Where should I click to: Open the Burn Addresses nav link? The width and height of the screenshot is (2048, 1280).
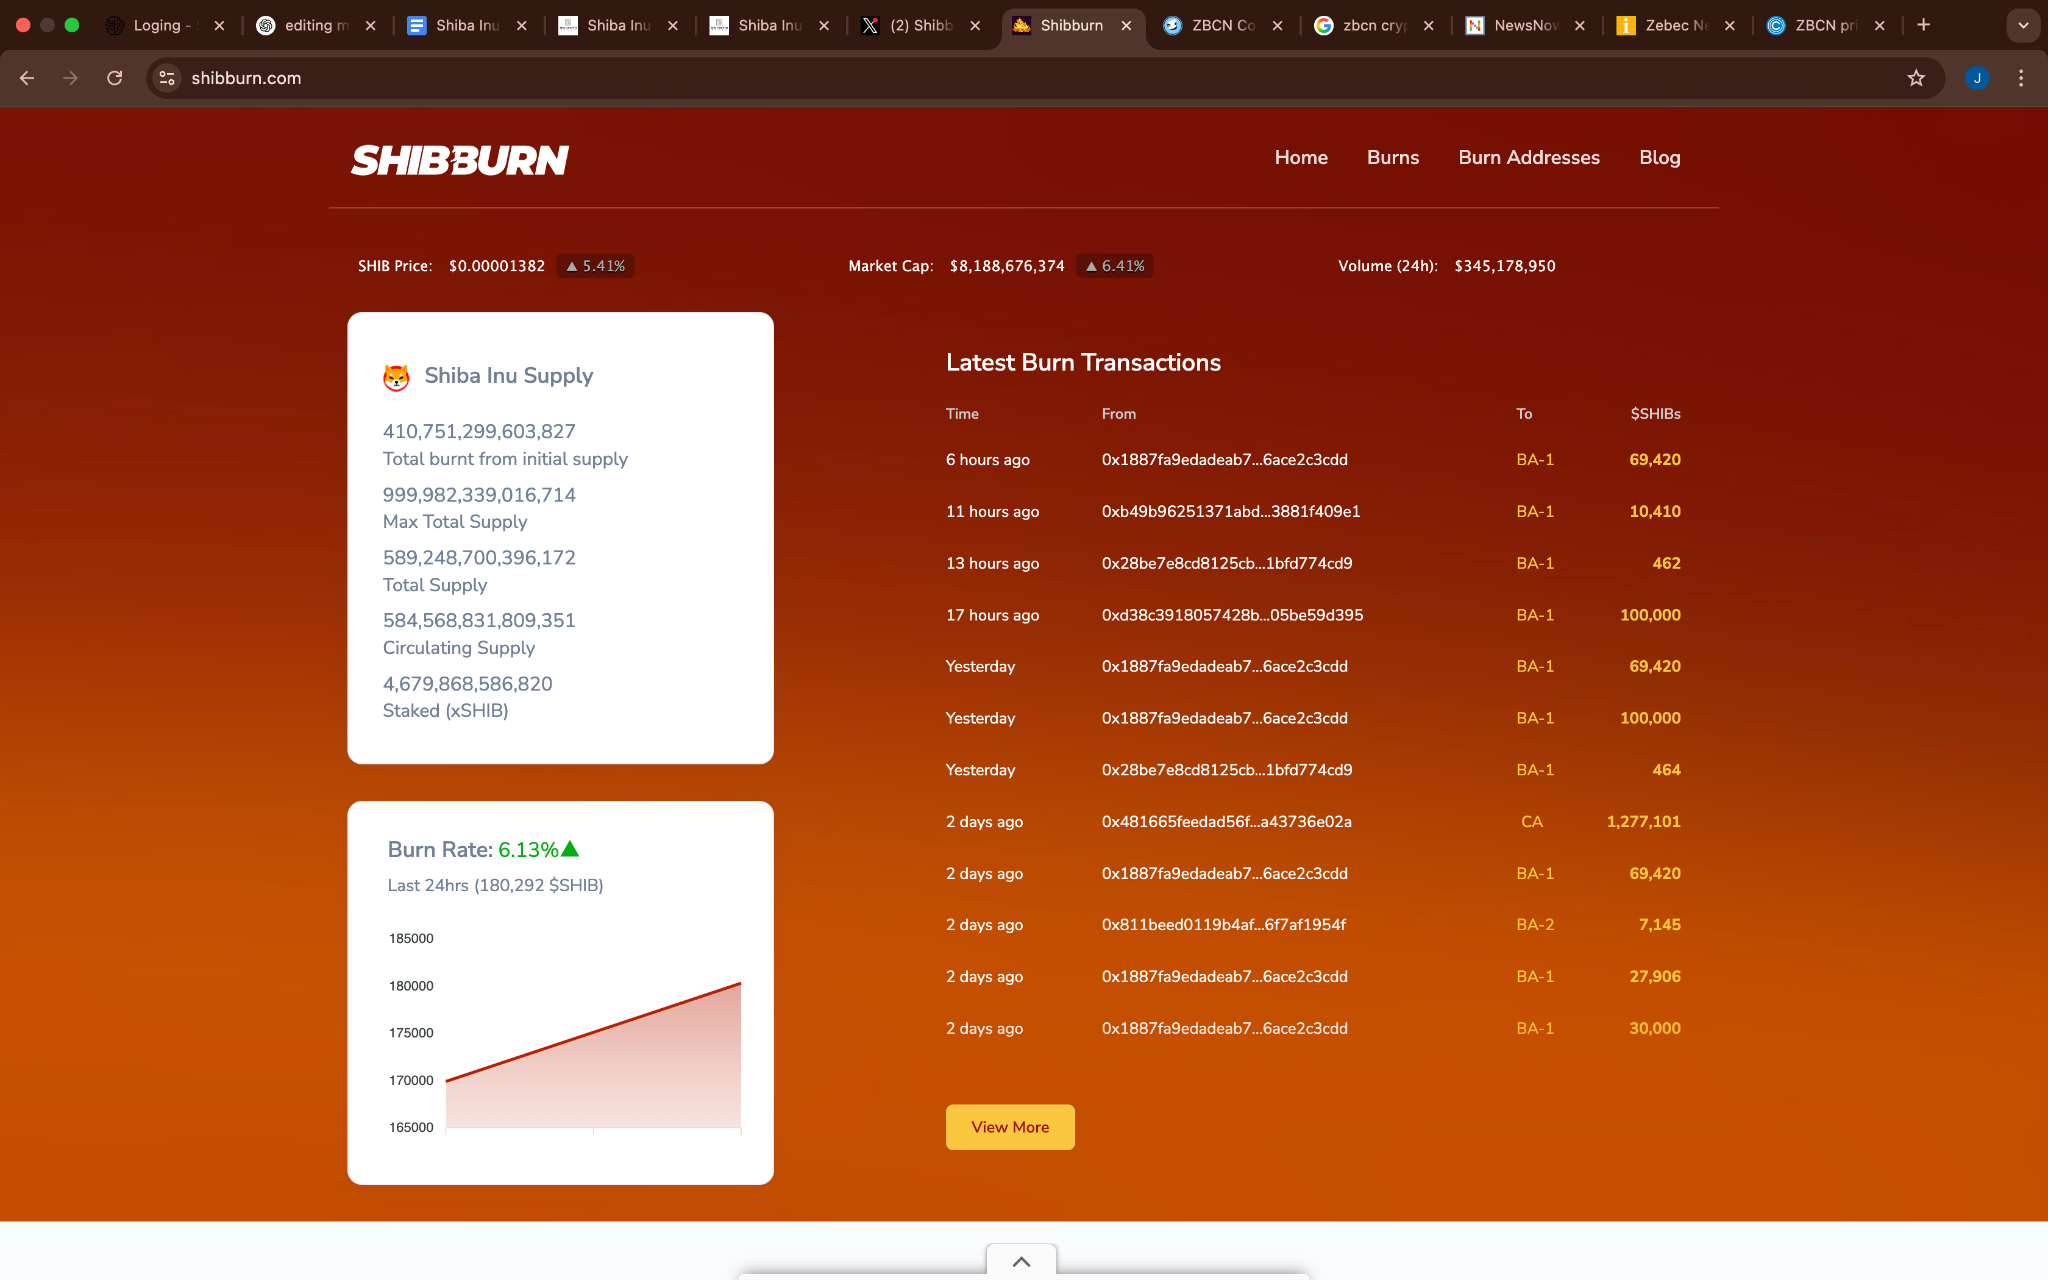1529,158
